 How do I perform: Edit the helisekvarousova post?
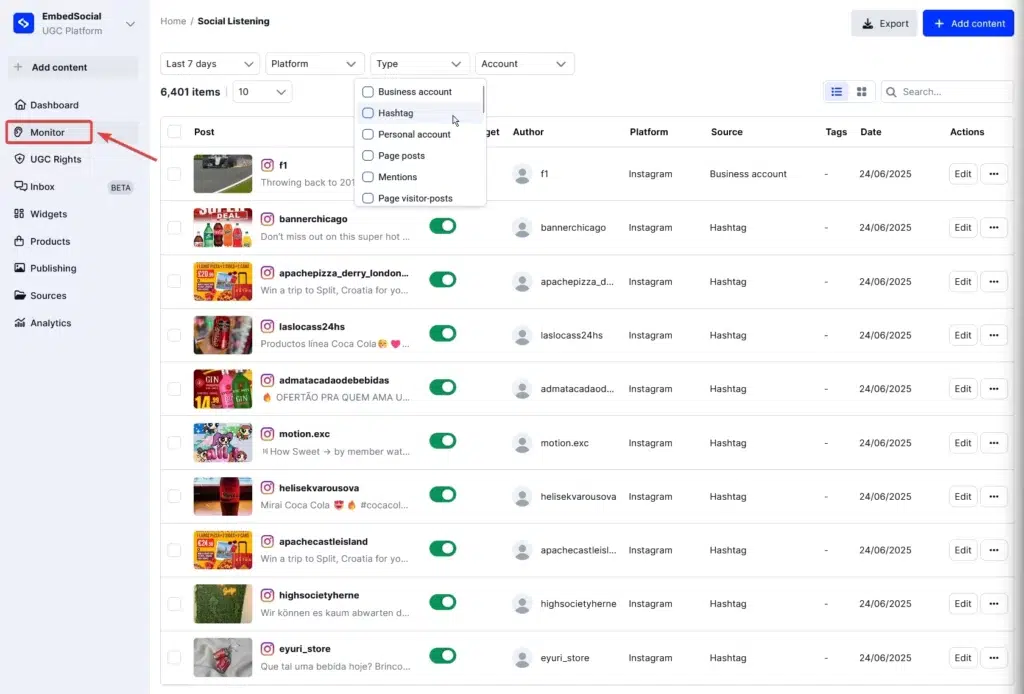(963, 496)
